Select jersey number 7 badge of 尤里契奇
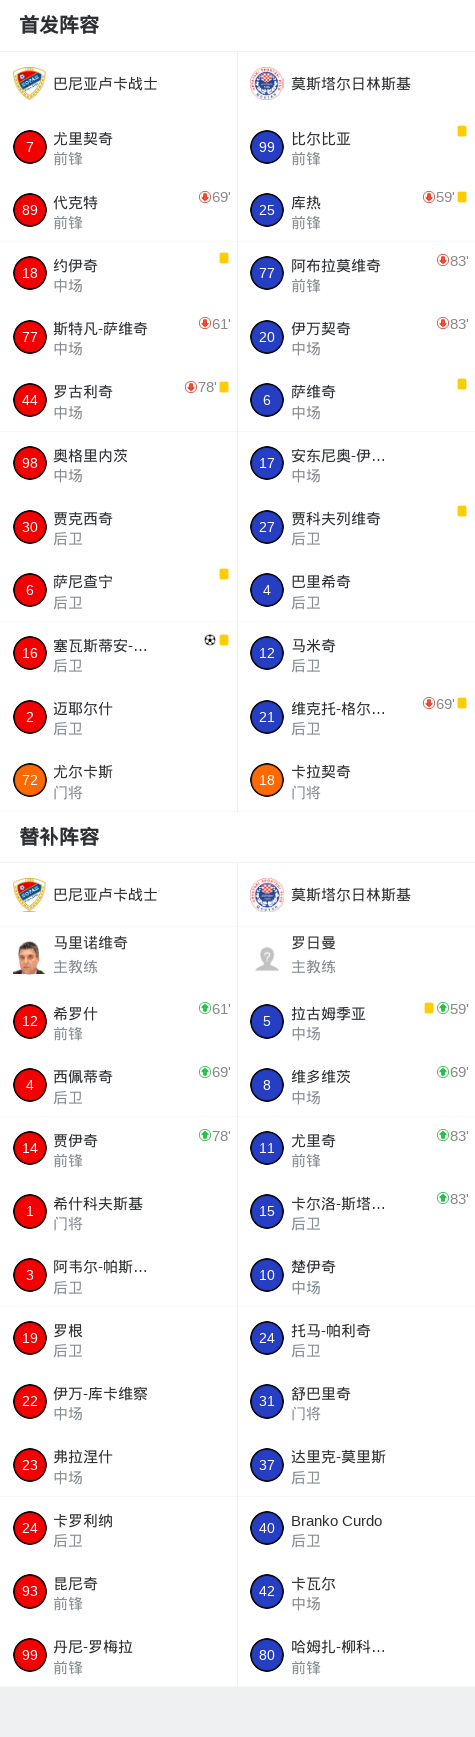The width and height of the screenshot is (475, 1737). coord(30,147)
